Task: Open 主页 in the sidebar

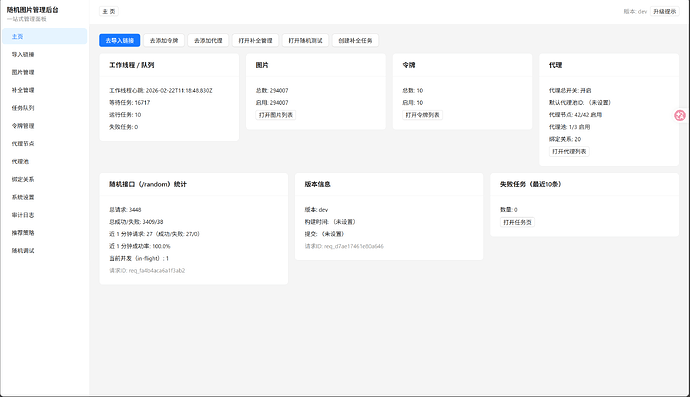Action: point(44,37)
